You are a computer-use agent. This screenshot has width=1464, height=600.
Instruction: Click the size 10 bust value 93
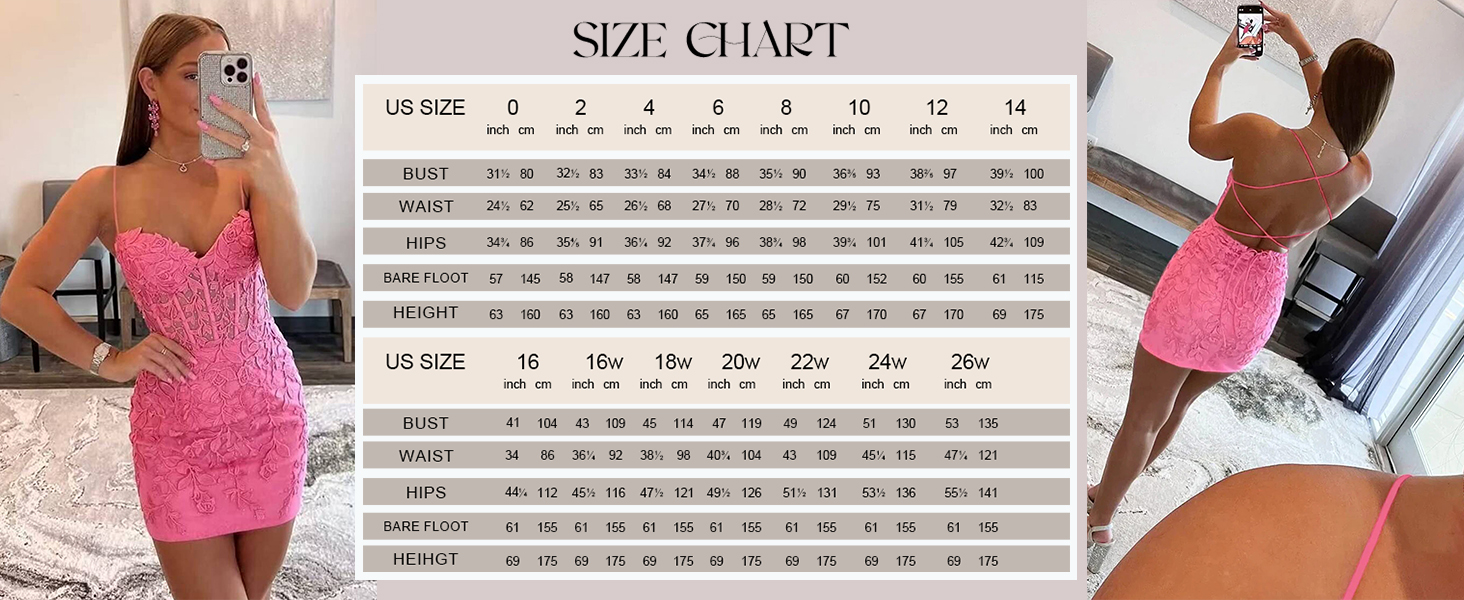pos(873,174)
